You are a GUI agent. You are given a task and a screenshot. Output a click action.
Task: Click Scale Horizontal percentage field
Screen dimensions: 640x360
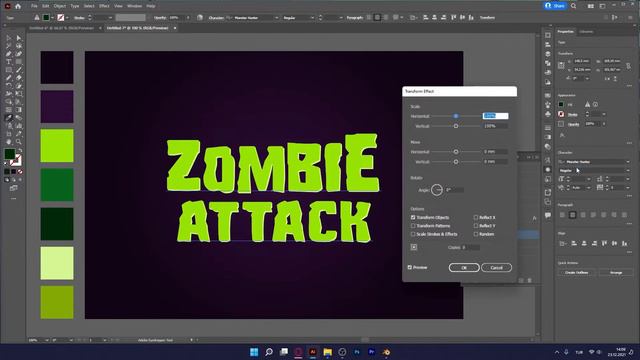click(496, 116)
